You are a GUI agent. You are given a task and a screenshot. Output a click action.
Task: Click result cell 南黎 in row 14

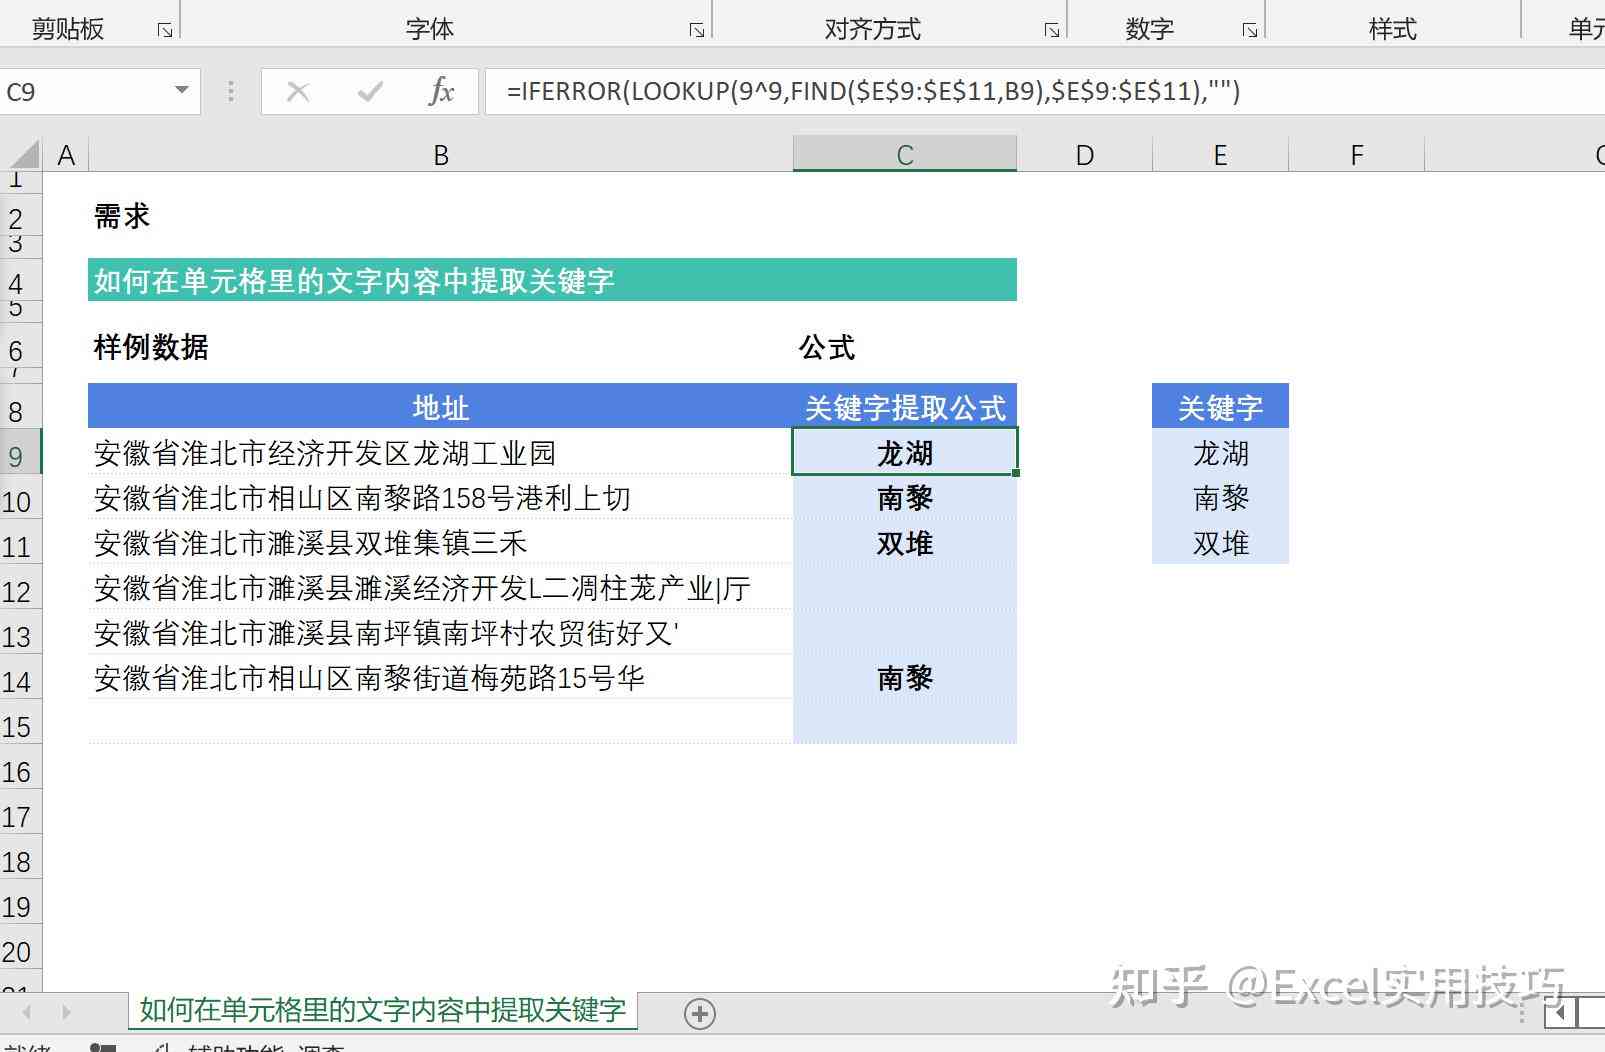tap(905, 678)
